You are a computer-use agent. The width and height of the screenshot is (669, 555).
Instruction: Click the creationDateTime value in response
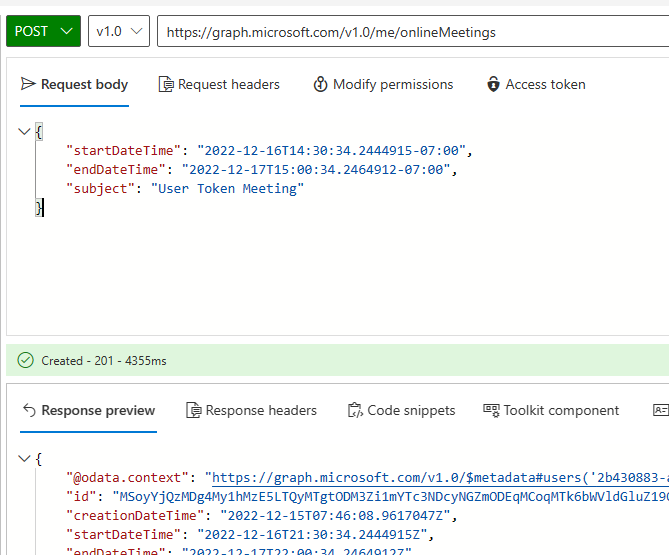(x=335, y=515)
